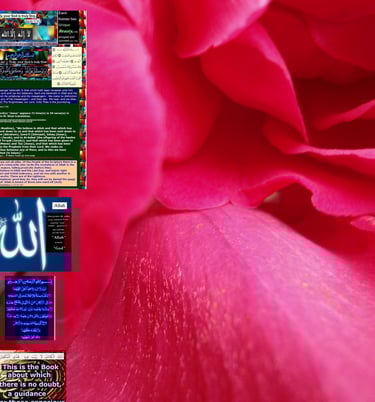Open the colorful collage image at top
The image size is (375, 402).
(x=43, y=99)
